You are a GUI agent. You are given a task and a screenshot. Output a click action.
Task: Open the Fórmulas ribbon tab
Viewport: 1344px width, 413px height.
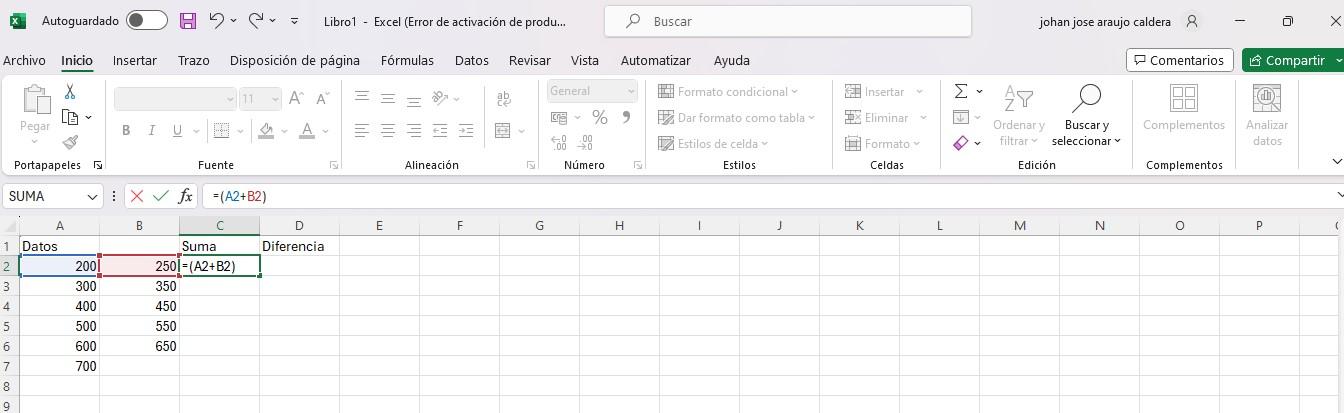[x=407, y=60]
